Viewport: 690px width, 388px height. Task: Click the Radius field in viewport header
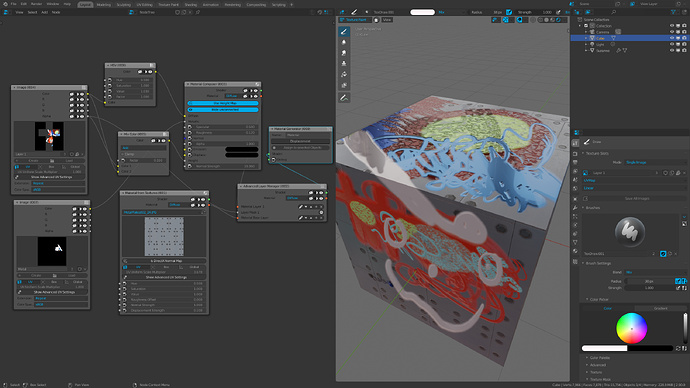click(x=488, y=12)
